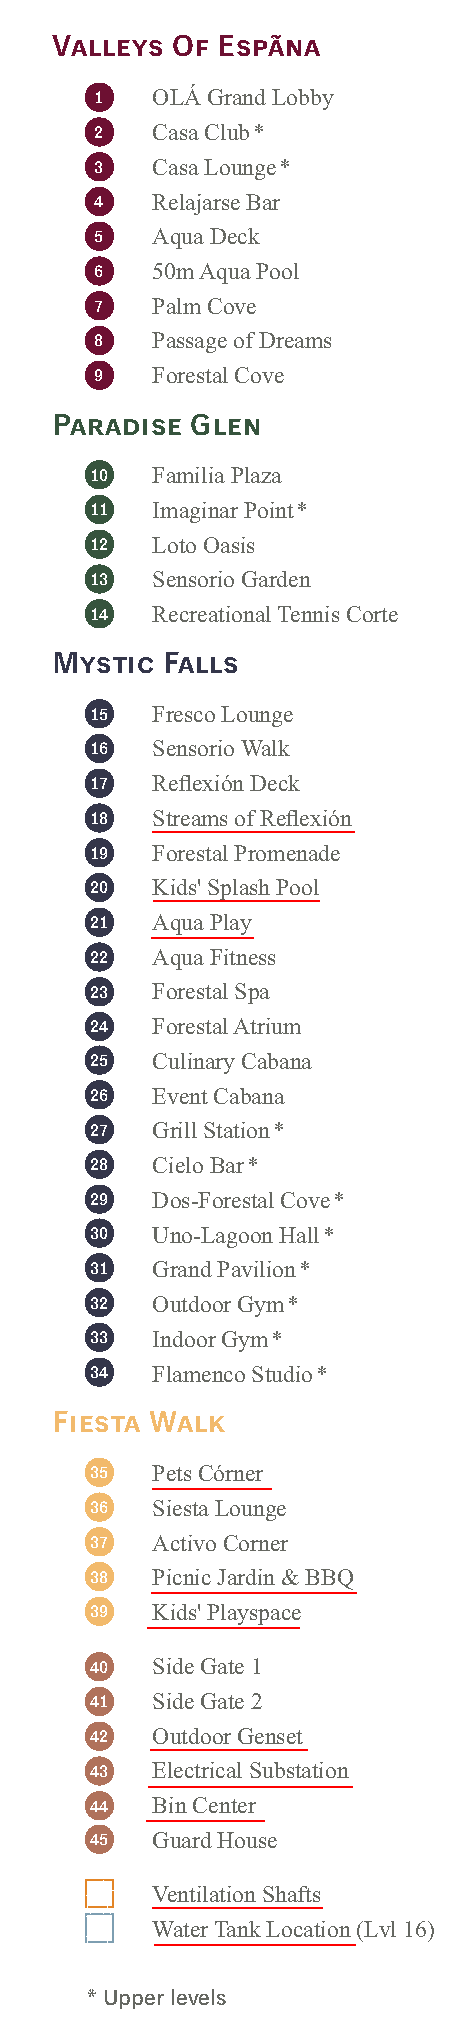
Task: Click the underlined Aqua Play label
Action: (202, 922)
